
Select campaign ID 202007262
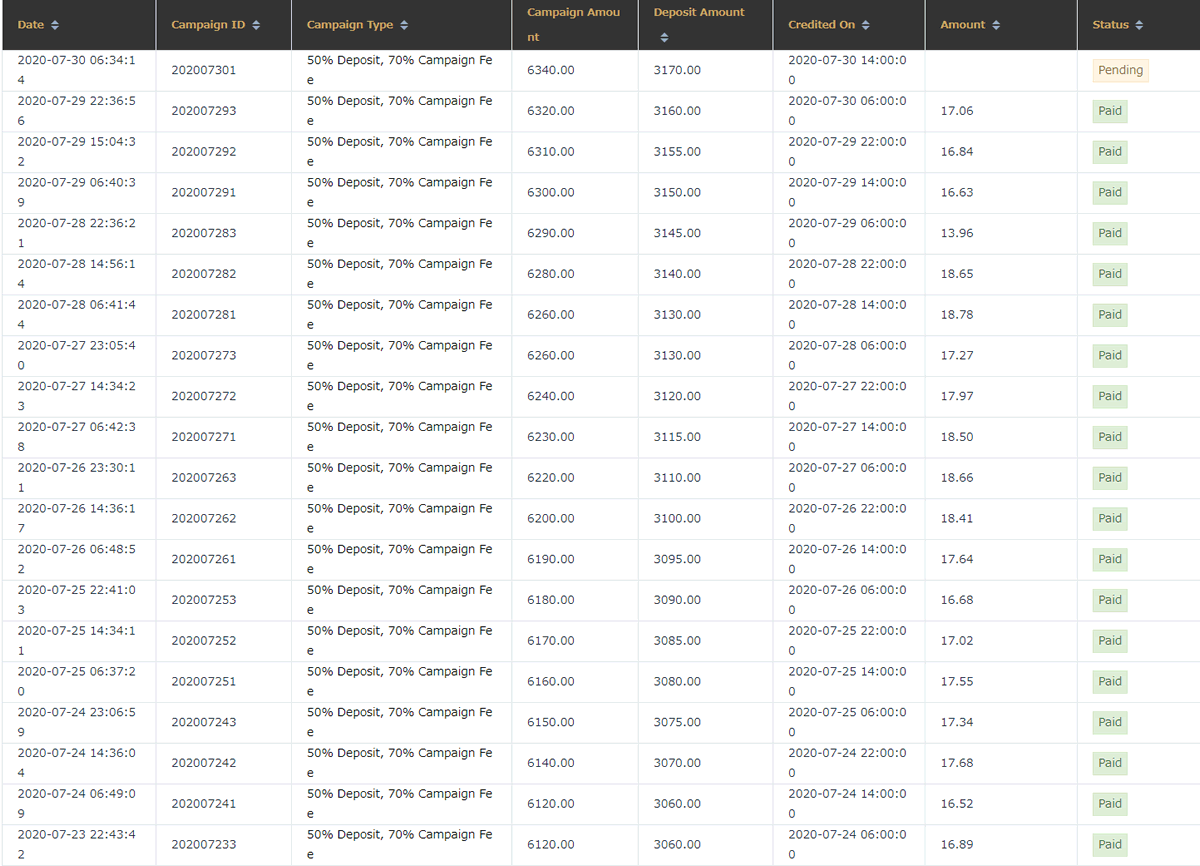[204, 519]
